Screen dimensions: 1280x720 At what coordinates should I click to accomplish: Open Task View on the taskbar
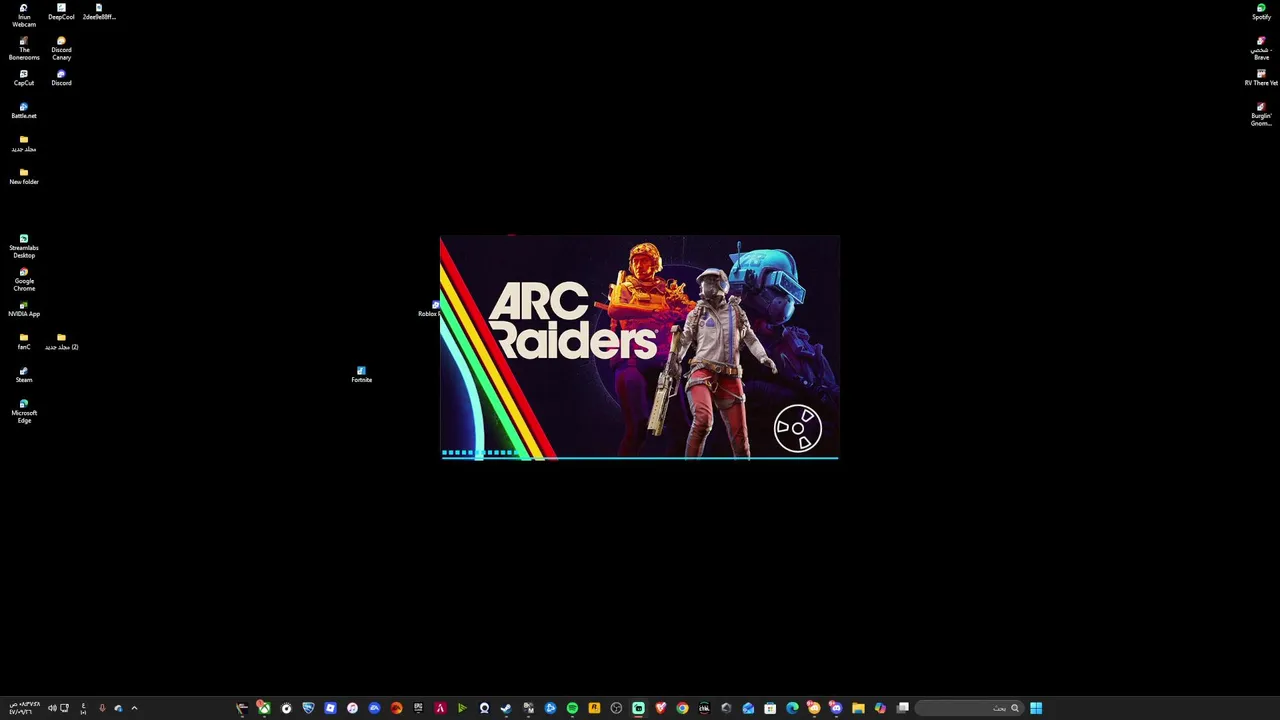(x=902, y=708)
